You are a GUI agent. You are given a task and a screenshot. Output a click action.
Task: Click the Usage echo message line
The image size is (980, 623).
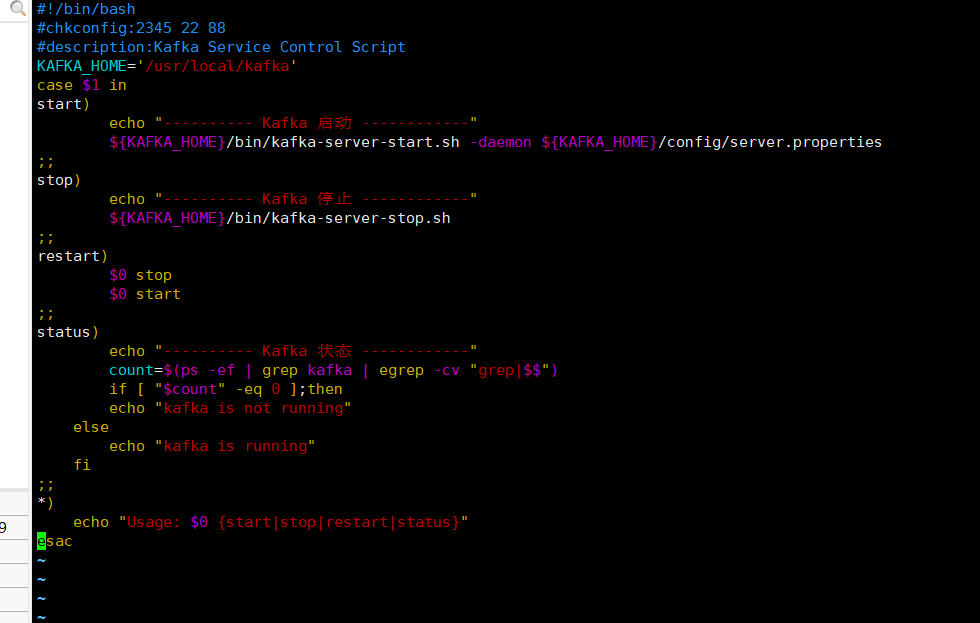click(x=271, y=522)
